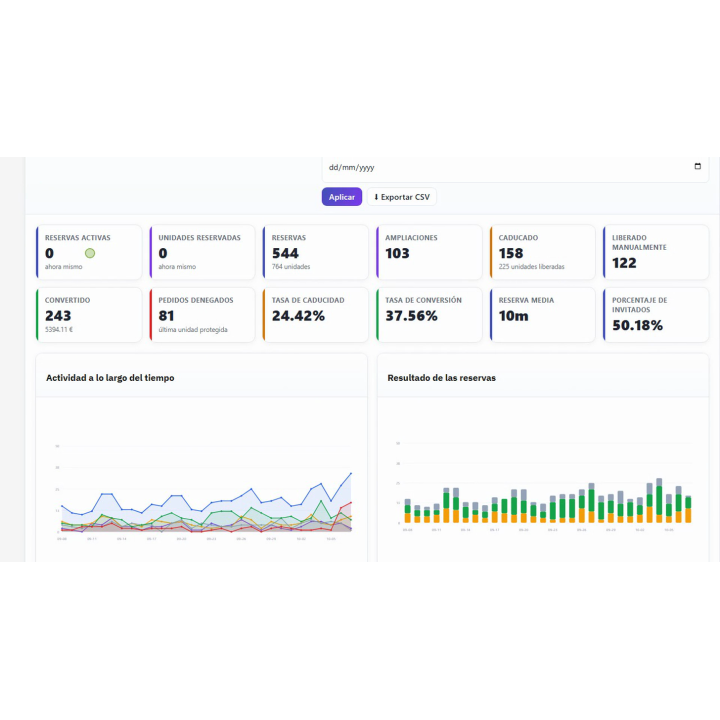Click the Caducado value 158

[x=511, y=253]
